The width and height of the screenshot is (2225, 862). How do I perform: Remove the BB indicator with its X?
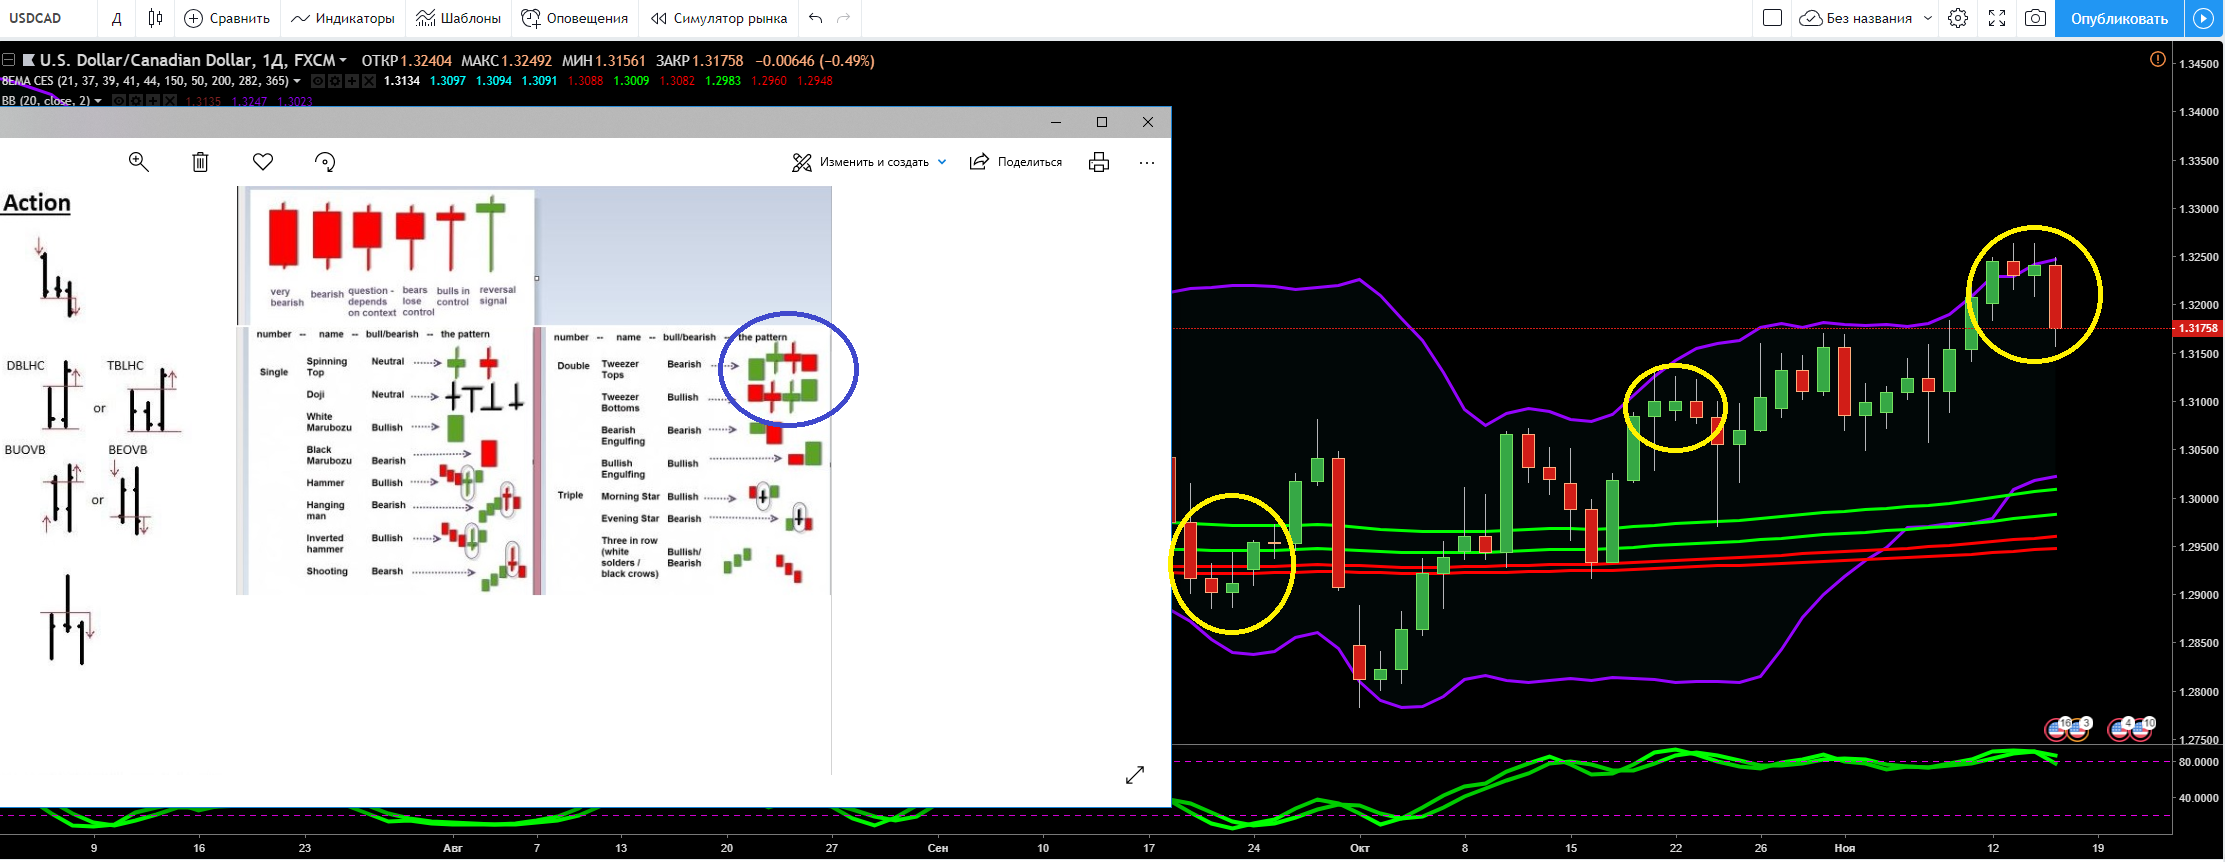(x=170, y=101)
